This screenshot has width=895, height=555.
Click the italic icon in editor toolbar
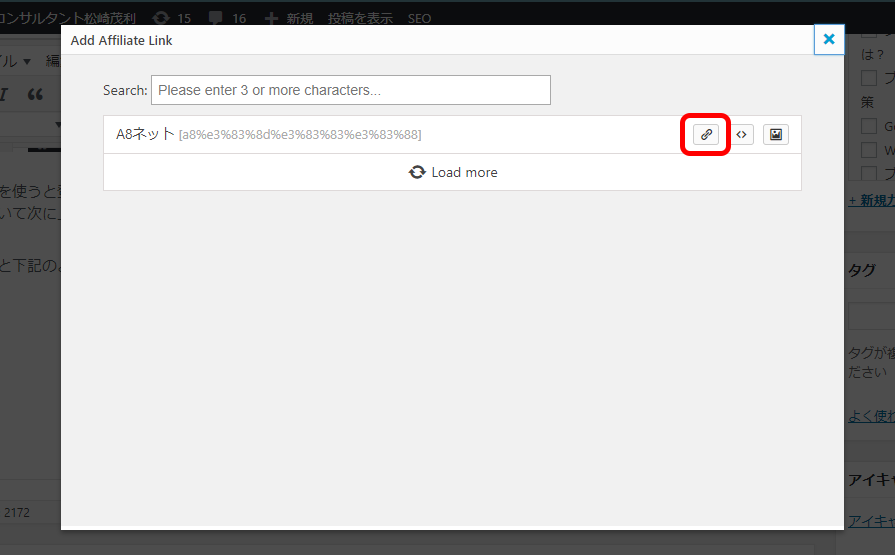[x=4, y=94]
